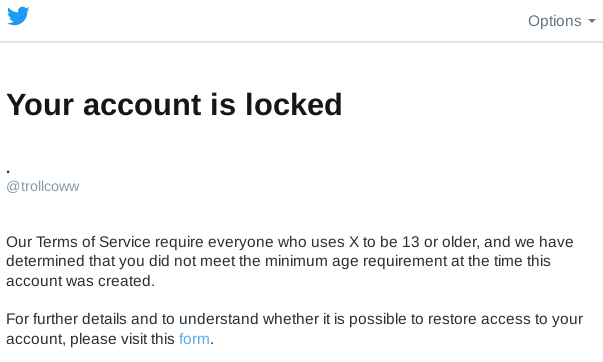Click the caret arrow beside Options

pyautogui.click(x=592, y=21)
